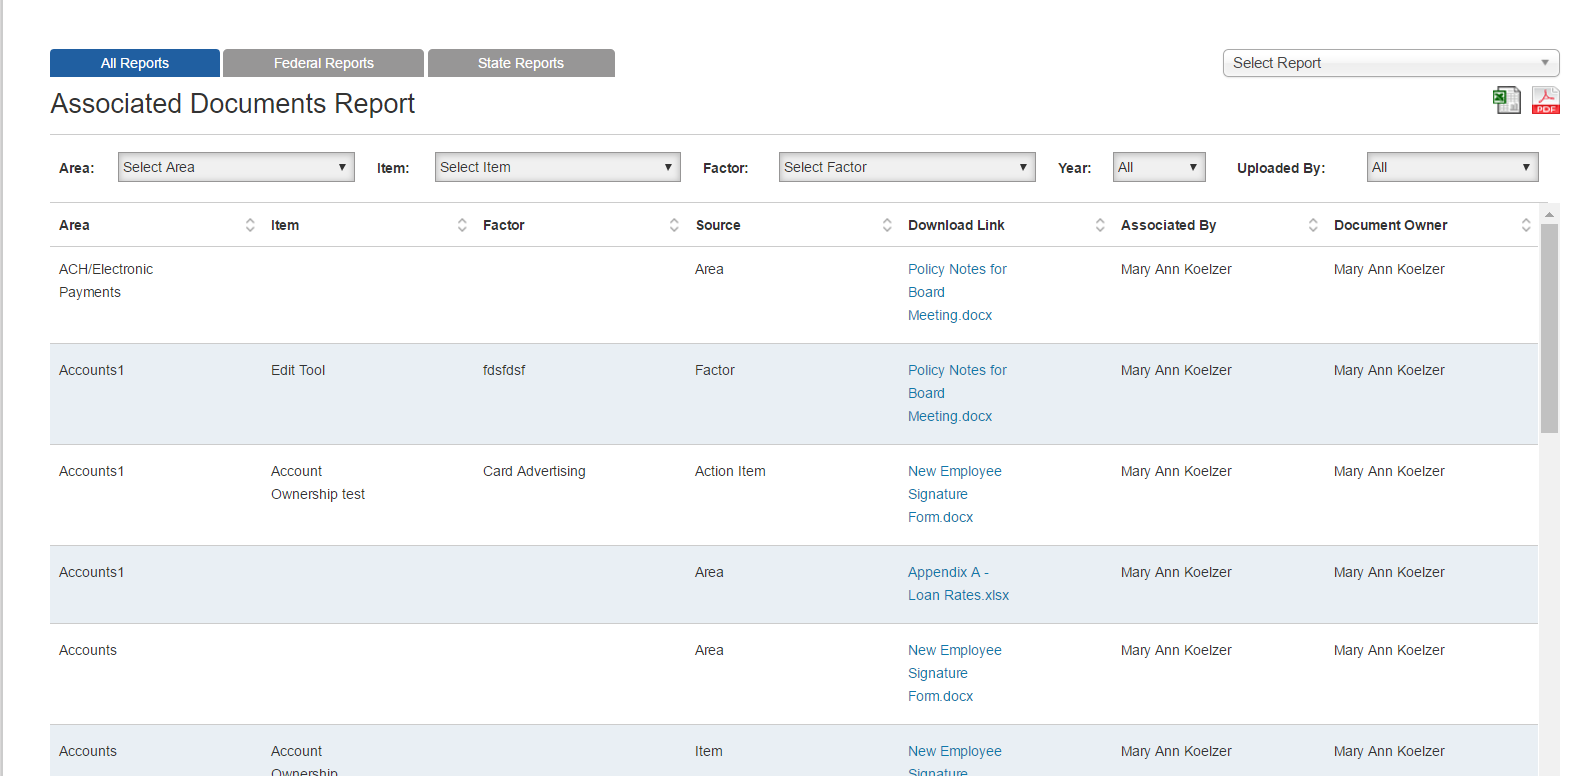
Task: Select the Edit Tool item cell
Action: pyautogui.click(x=298, y=370)
